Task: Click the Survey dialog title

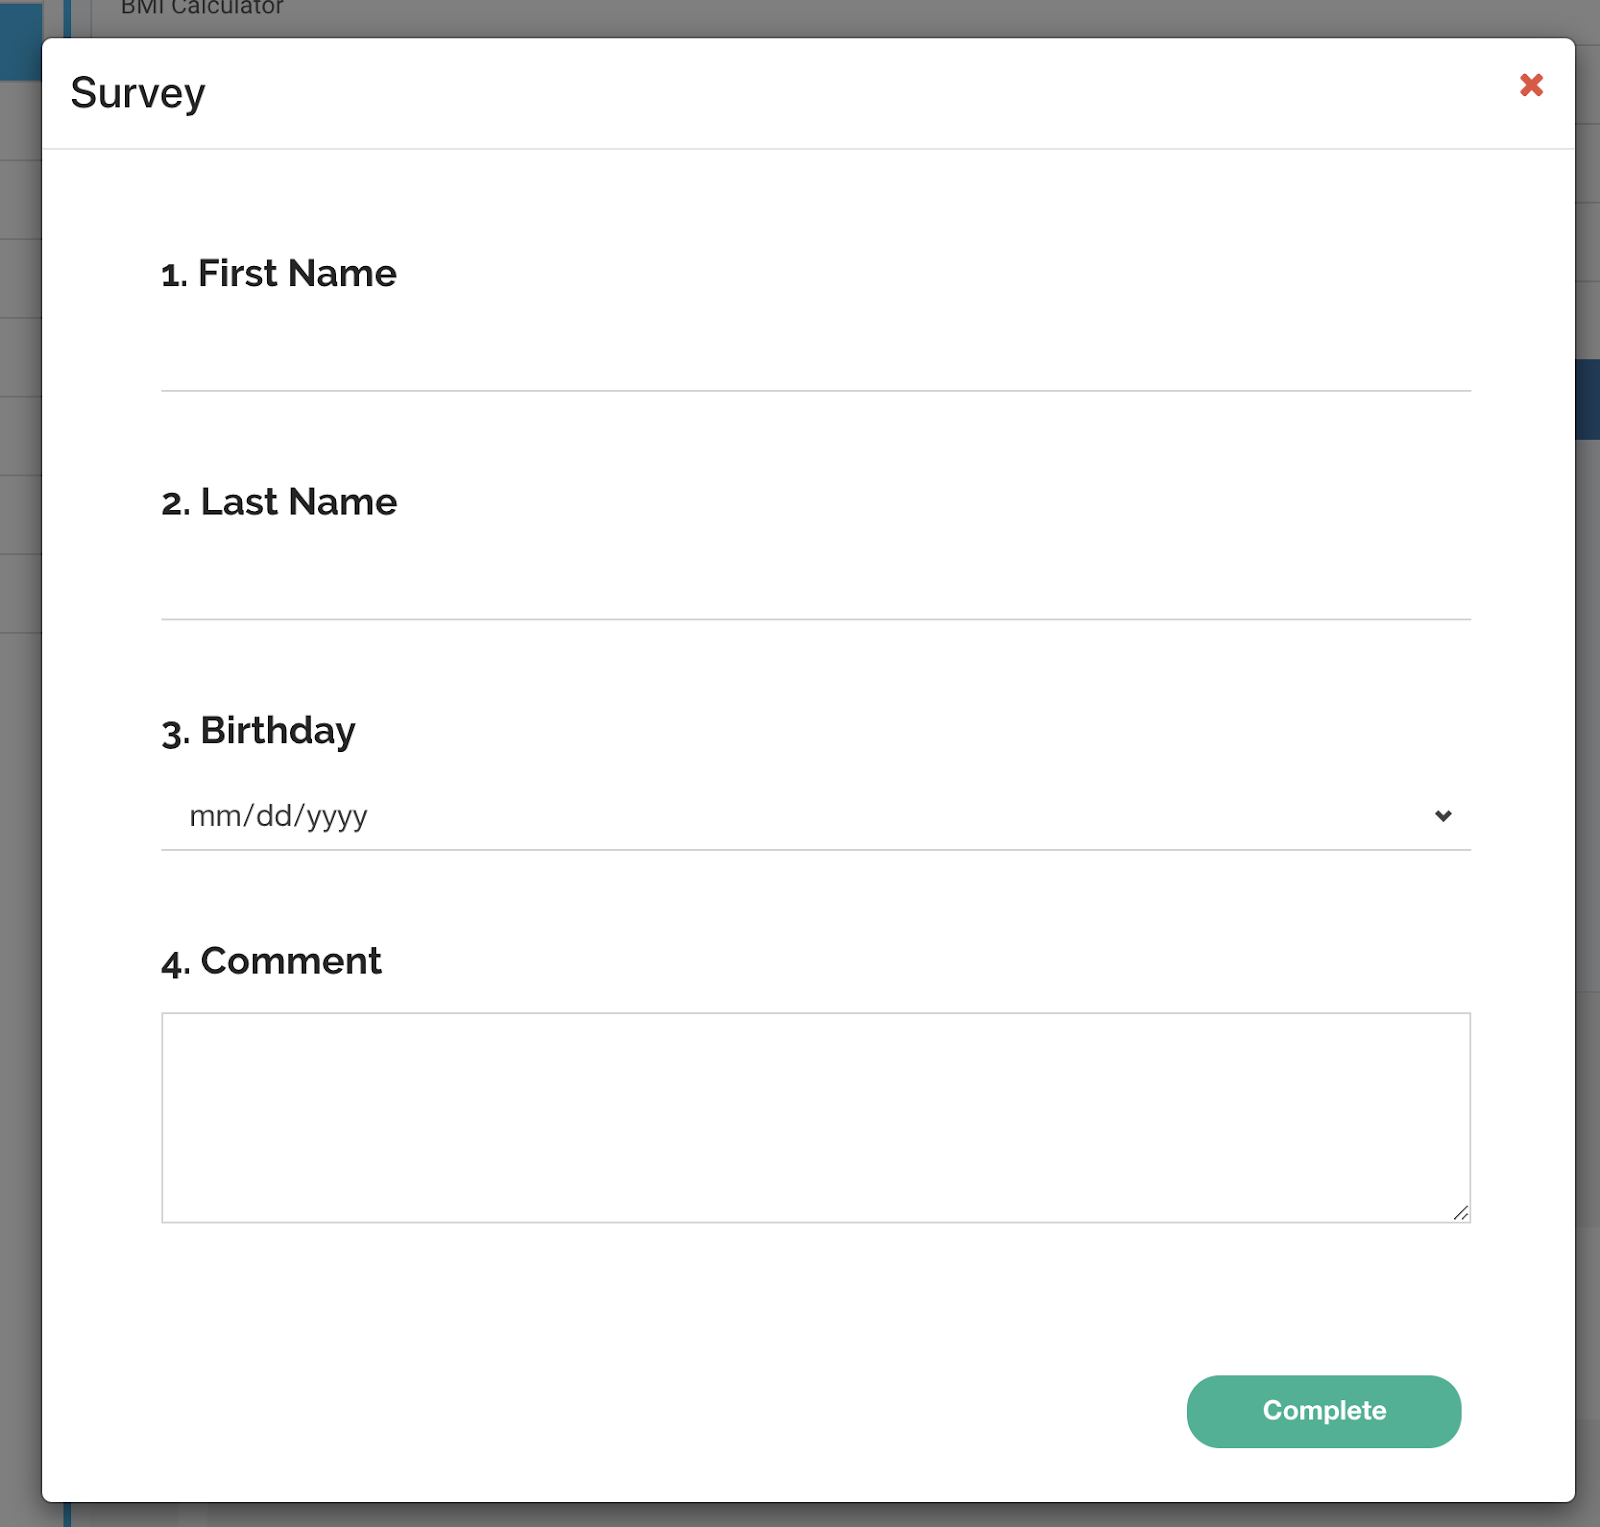Action: 138,93
